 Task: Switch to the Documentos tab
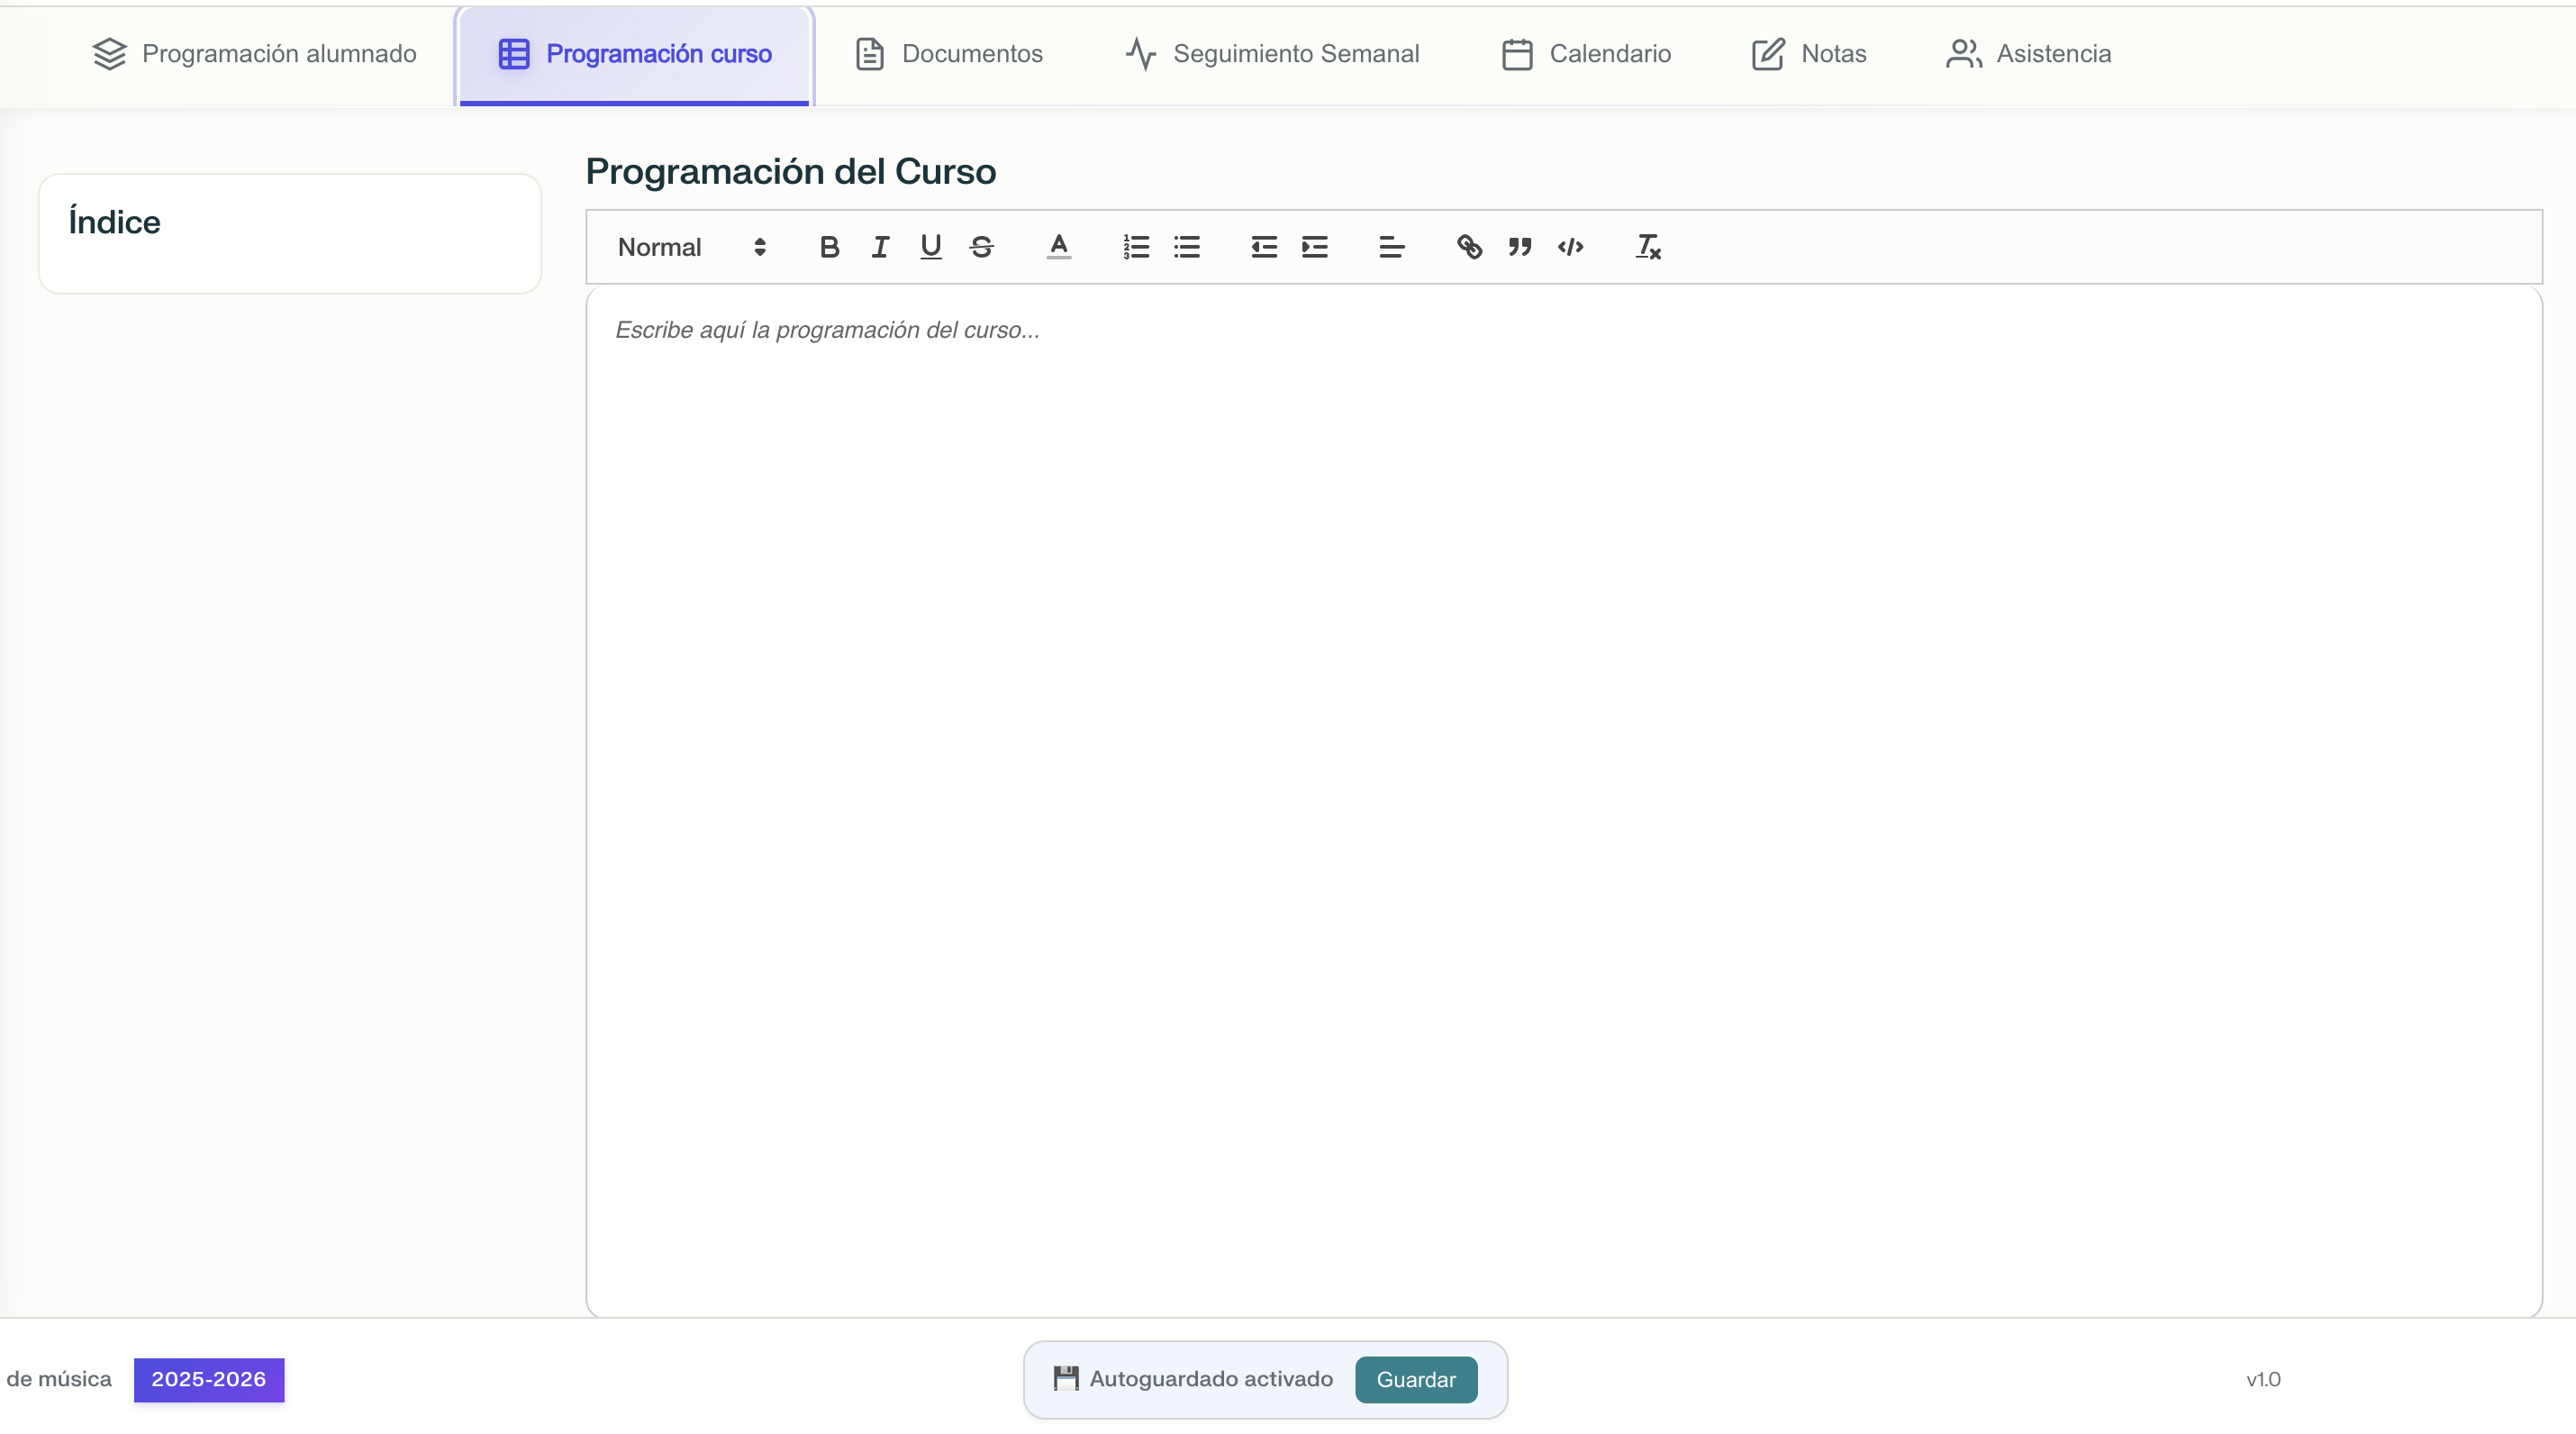[x=949, y=54]
